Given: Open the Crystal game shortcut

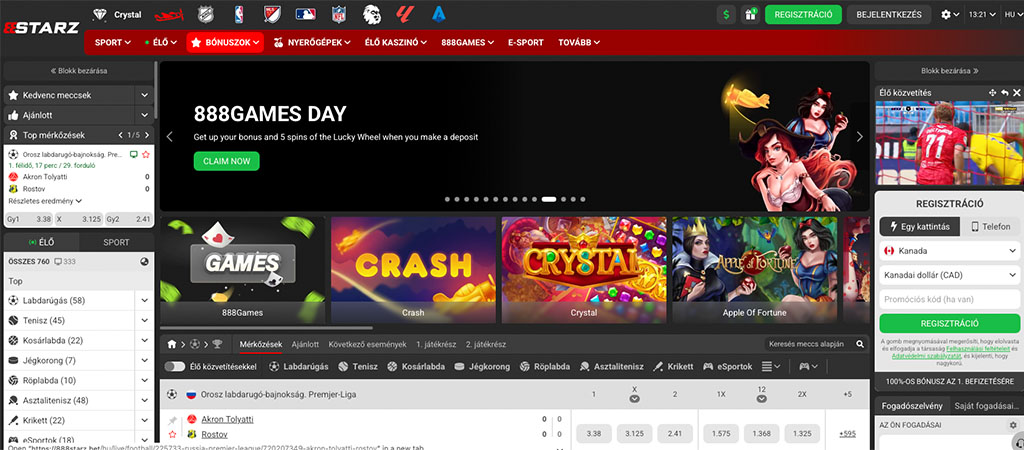Looking at the screenshot, I should pyautogui.click(x=119, y=14).
